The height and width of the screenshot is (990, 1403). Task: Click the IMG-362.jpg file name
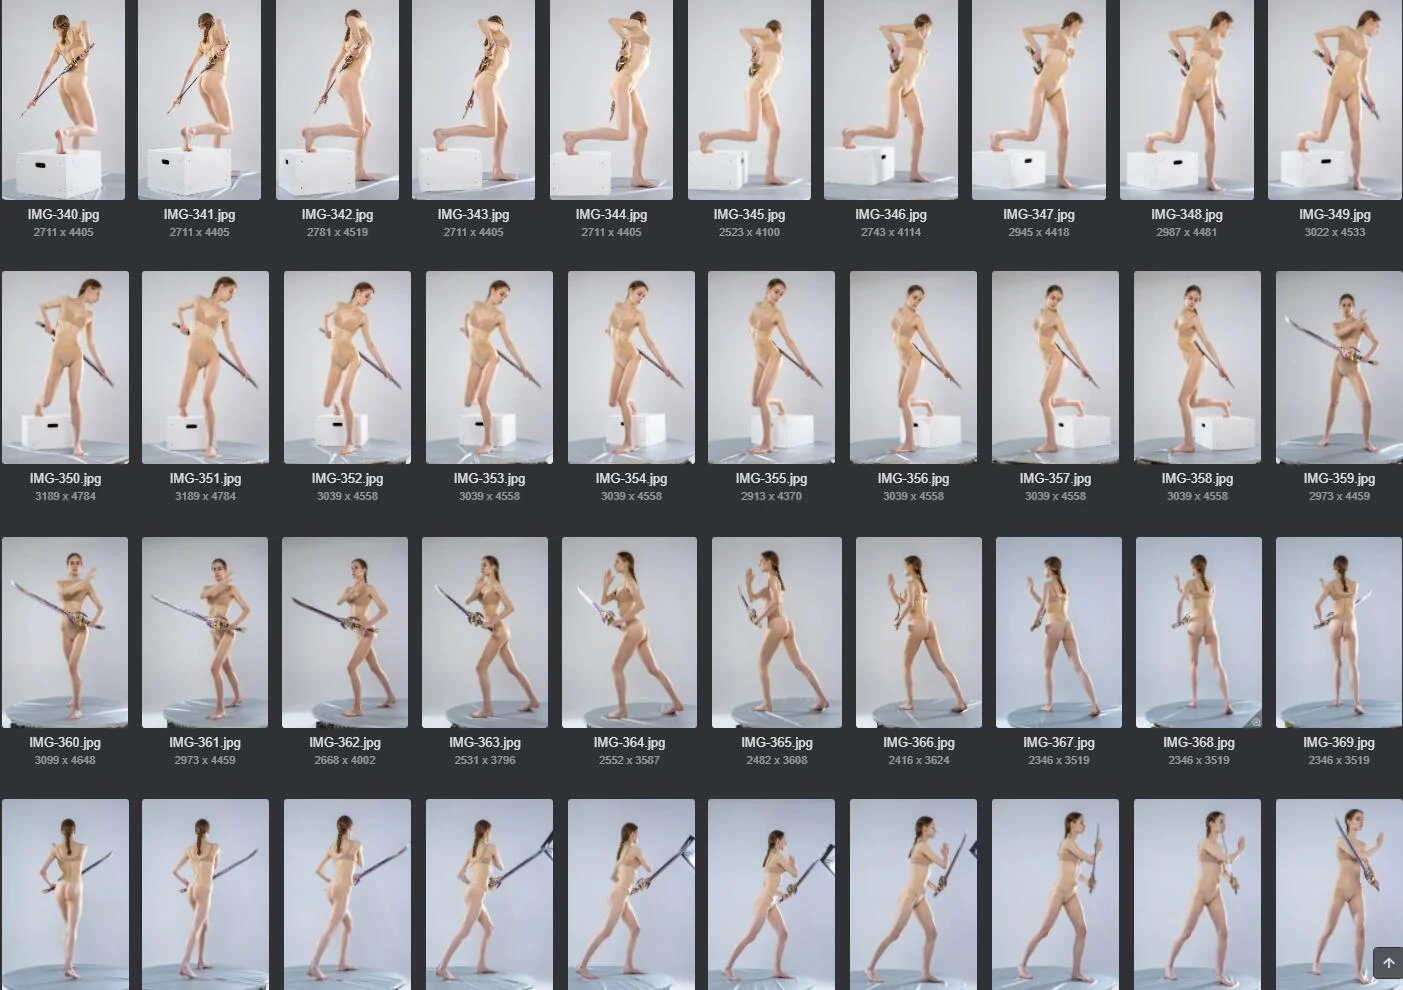[345, 742]
